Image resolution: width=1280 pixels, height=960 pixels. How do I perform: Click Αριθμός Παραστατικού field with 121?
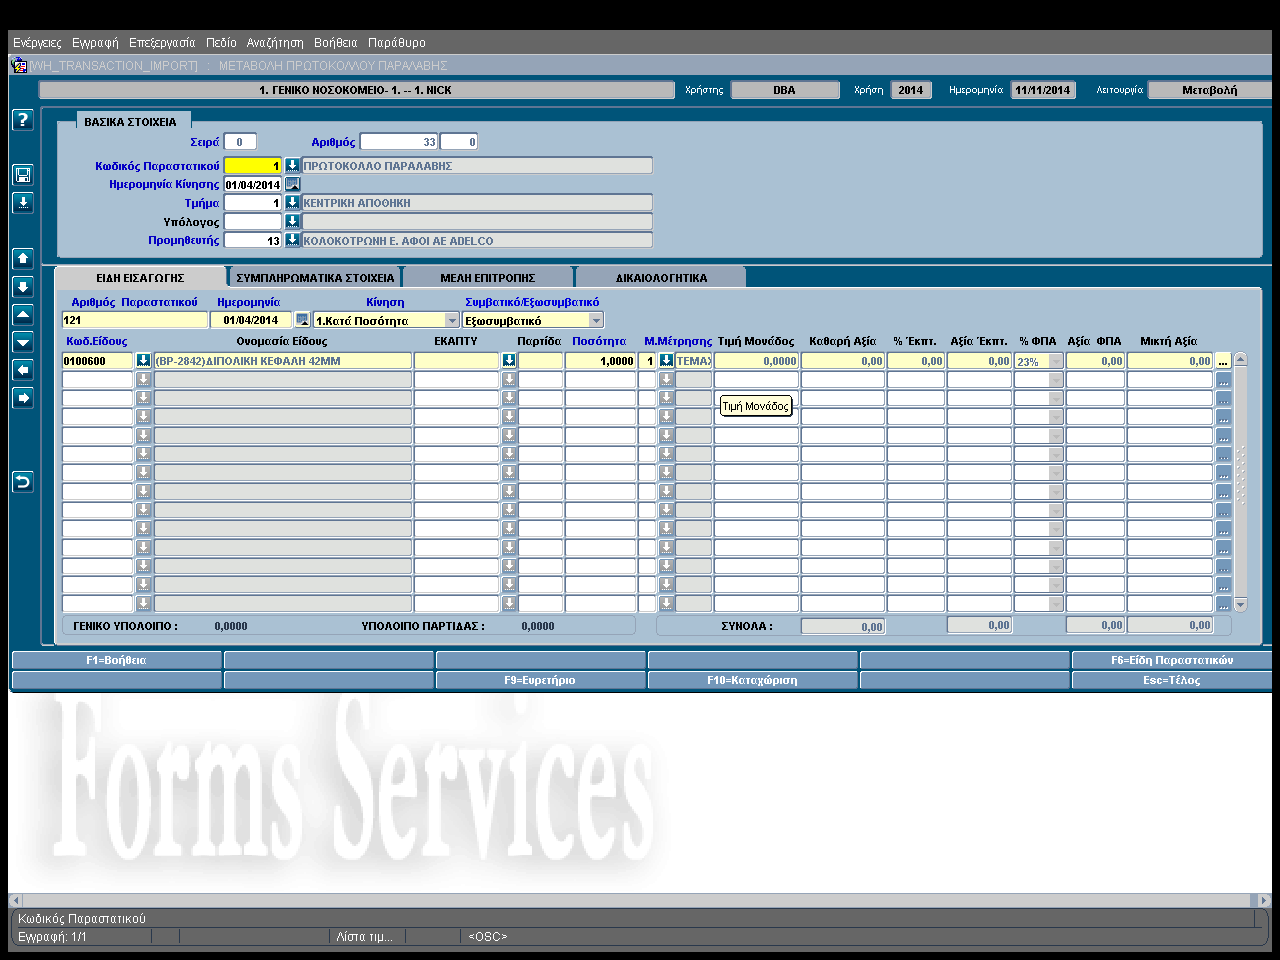[x=135, y=320]
